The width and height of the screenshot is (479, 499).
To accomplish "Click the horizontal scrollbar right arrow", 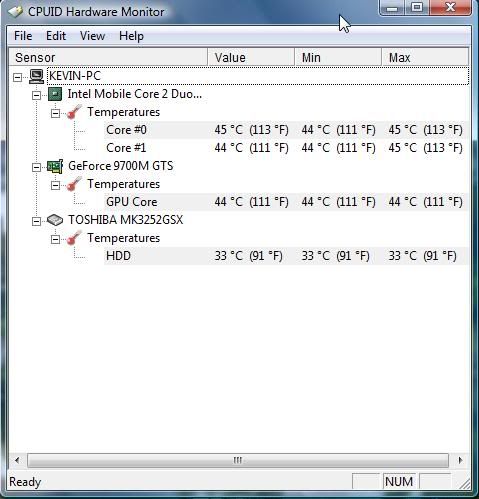I will pos(460,460).
